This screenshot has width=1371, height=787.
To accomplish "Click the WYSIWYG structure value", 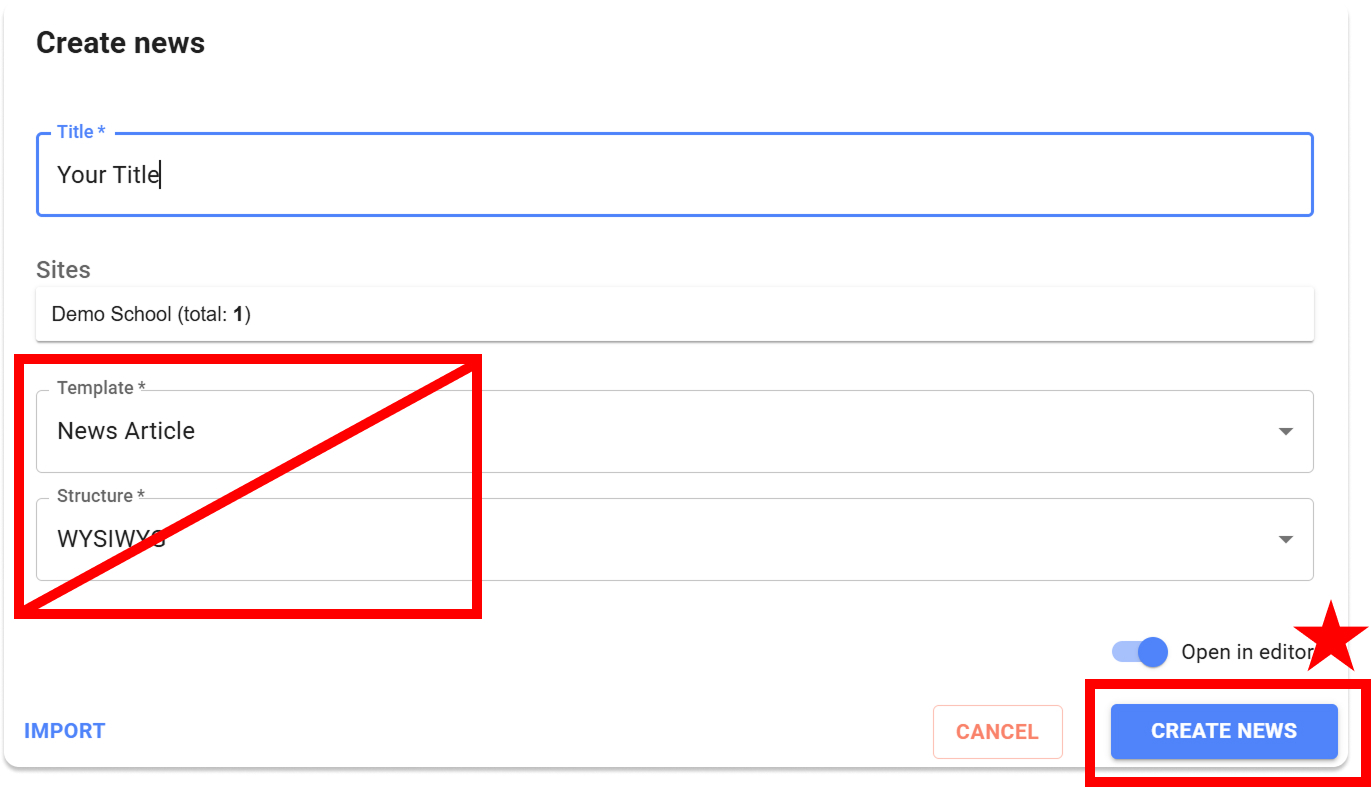I will [x=110, y=539].
